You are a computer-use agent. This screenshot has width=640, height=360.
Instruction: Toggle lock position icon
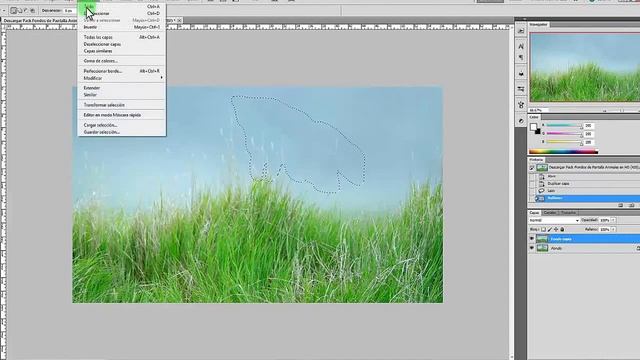pyautogui.click(x=556, y=229)
